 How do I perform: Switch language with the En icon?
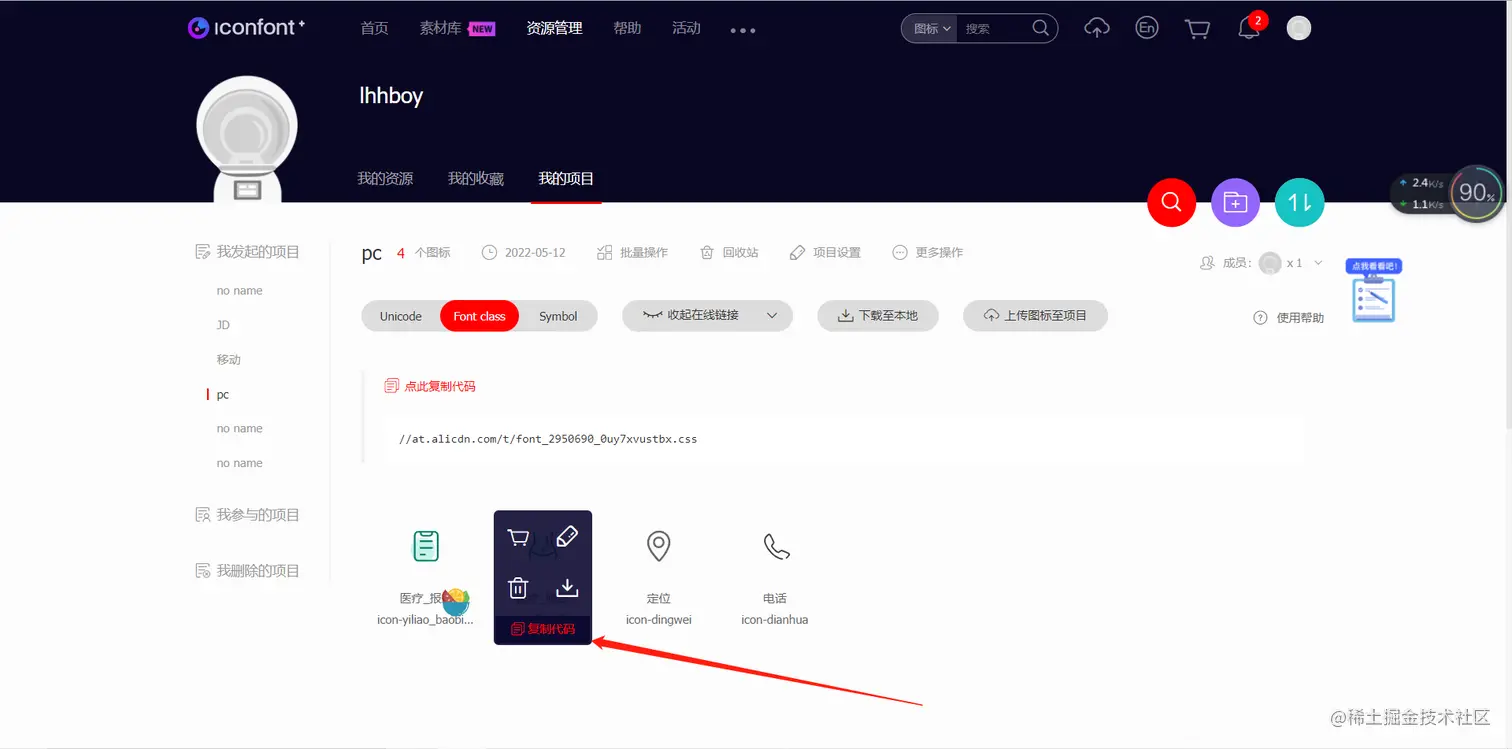coord(1147,28)
